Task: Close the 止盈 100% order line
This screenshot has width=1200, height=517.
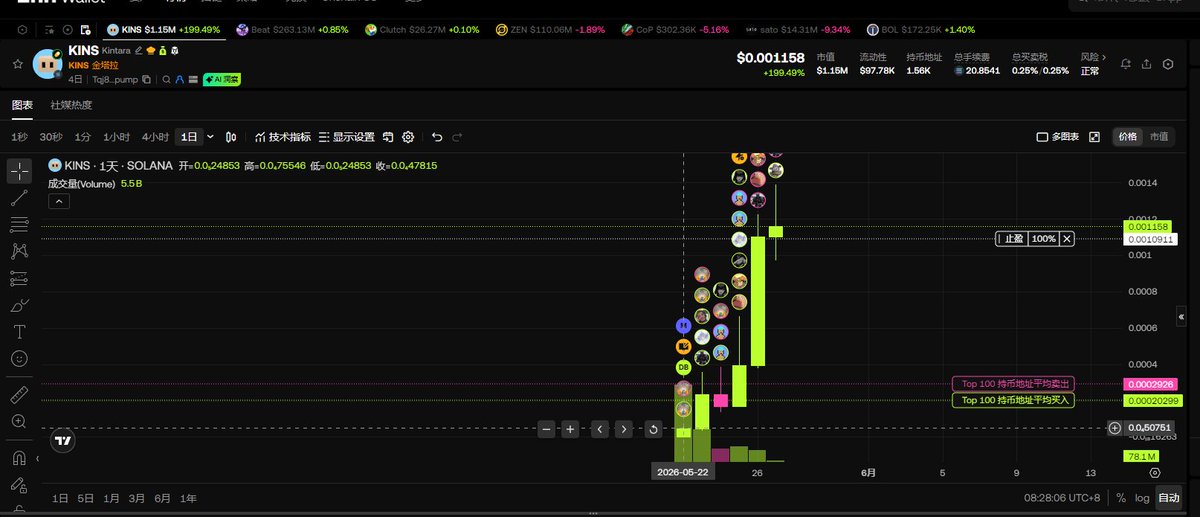Action: (1067, 239)
